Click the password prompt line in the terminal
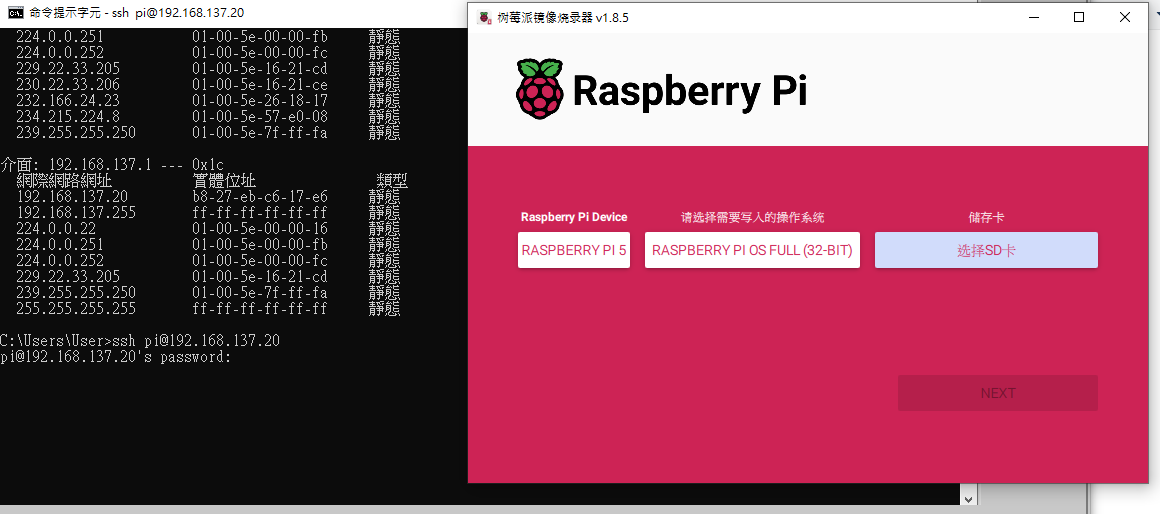Viewport: 1160px width, 514px height. coord(116,357)
